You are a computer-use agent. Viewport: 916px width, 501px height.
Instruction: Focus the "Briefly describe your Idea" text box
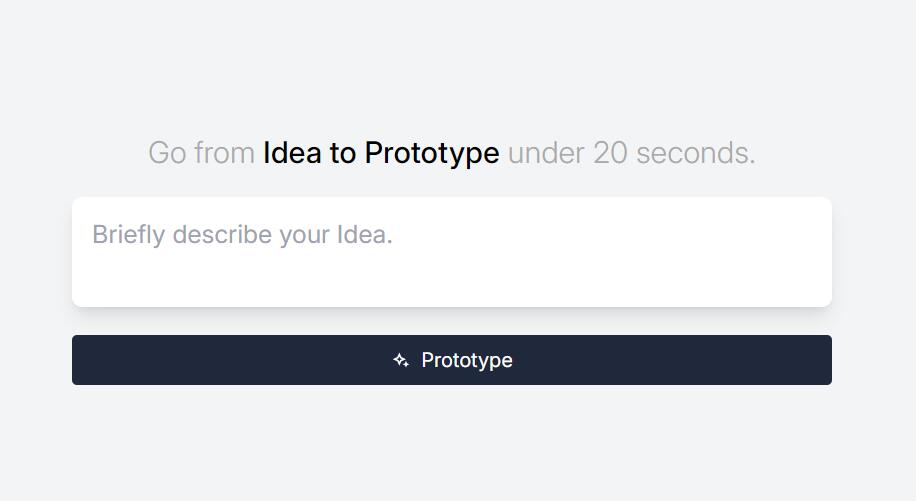pos(452,252)
